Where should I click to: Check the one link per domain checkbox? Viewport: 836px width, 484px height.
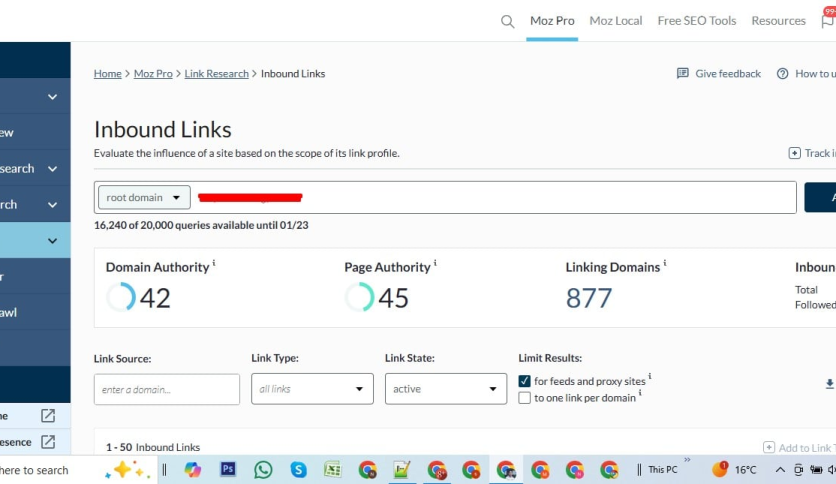[x=525, y=398]
